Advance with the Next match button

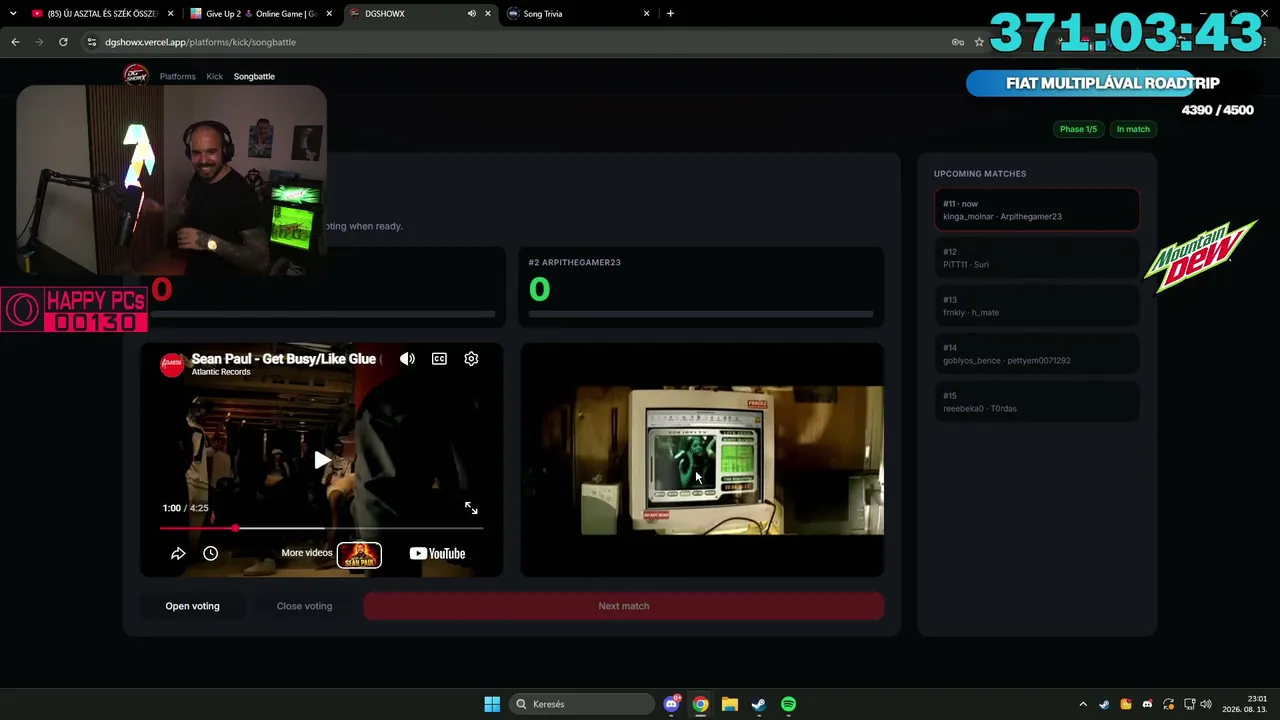pos(623,606)
